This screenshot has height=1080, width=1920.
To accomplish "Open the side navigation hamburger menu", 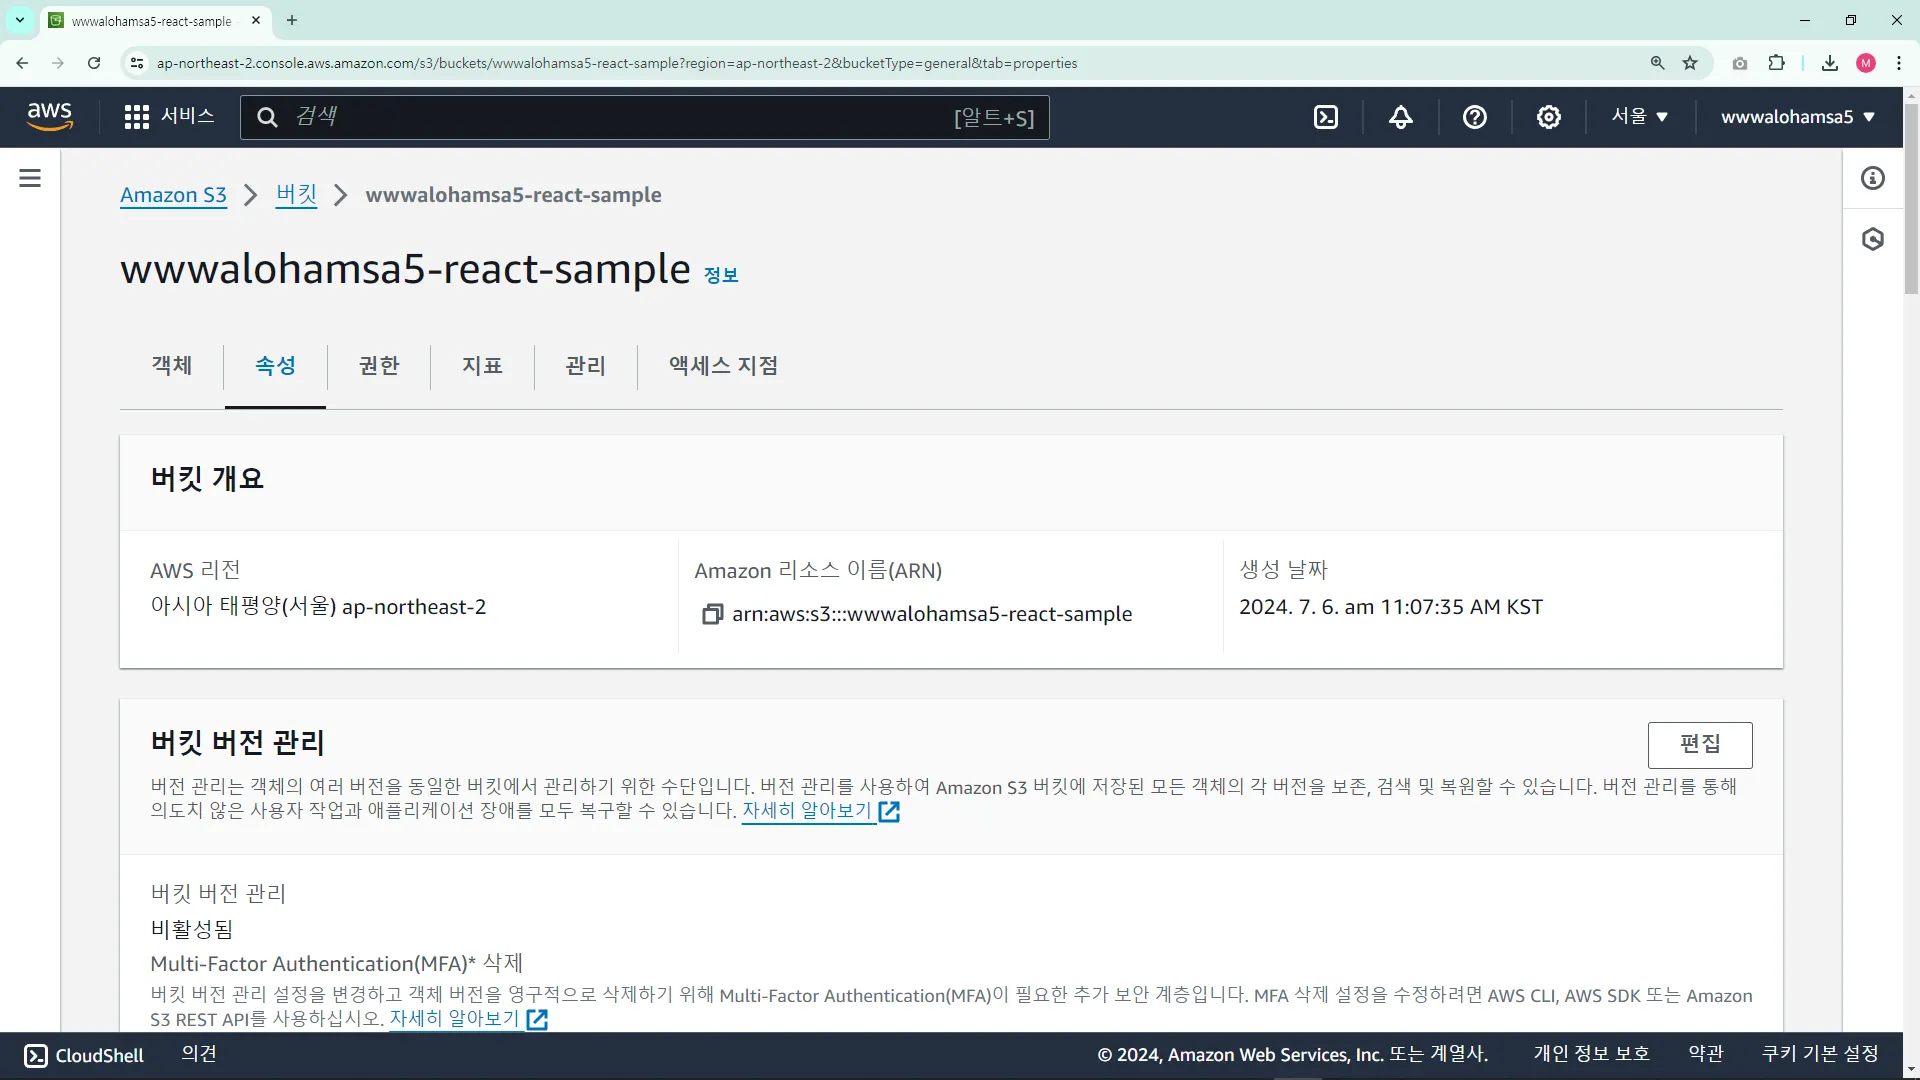I will click(30, 178).
